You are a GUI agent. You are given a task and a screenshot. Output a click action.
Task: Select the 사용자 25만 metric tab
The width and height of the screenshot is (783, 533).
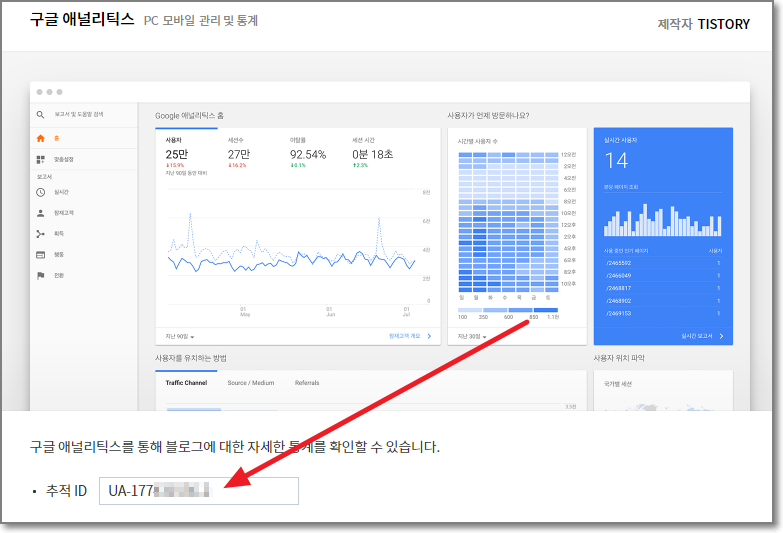pyautogui.click(x=186, y=155)
